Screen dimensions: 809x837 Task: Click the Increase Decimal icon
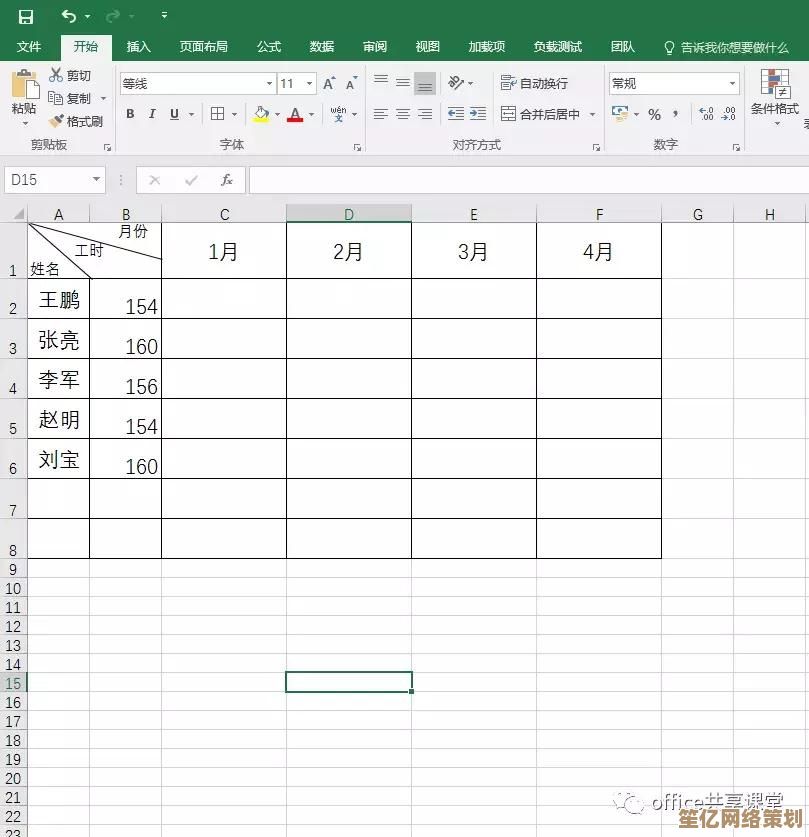[704, 113]
